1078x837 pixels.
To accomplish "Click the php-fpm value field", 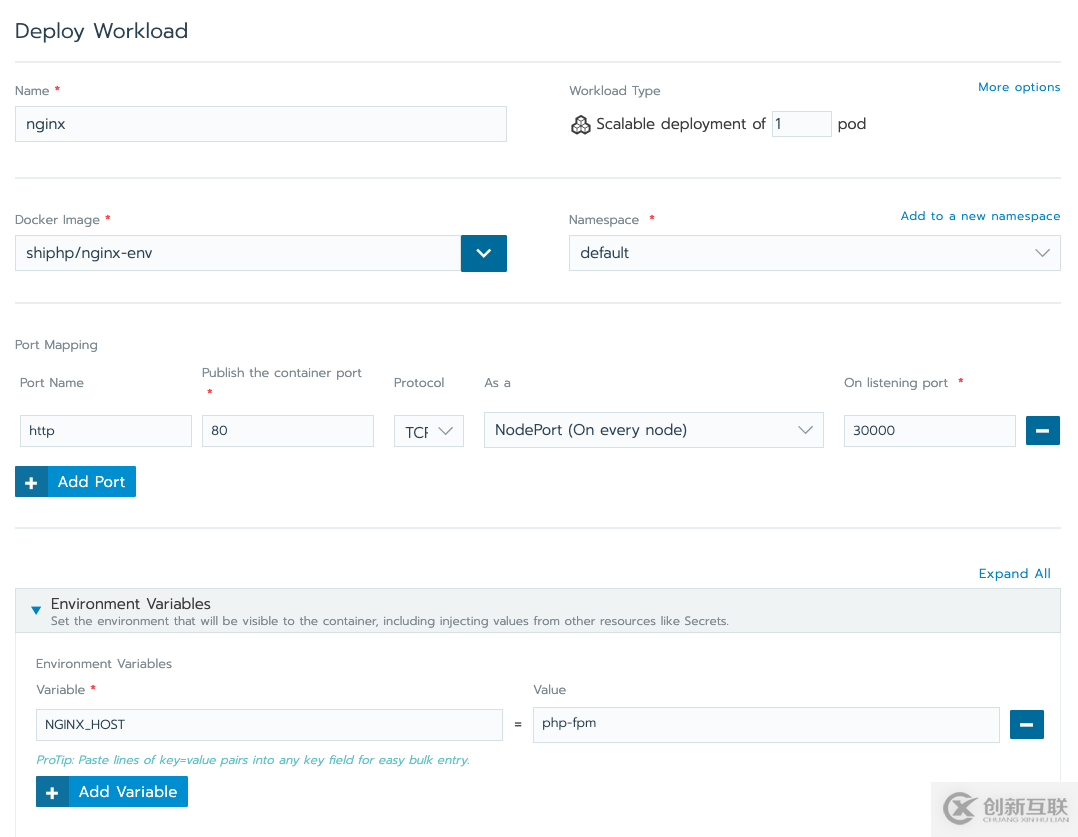I will pos(765,725).
